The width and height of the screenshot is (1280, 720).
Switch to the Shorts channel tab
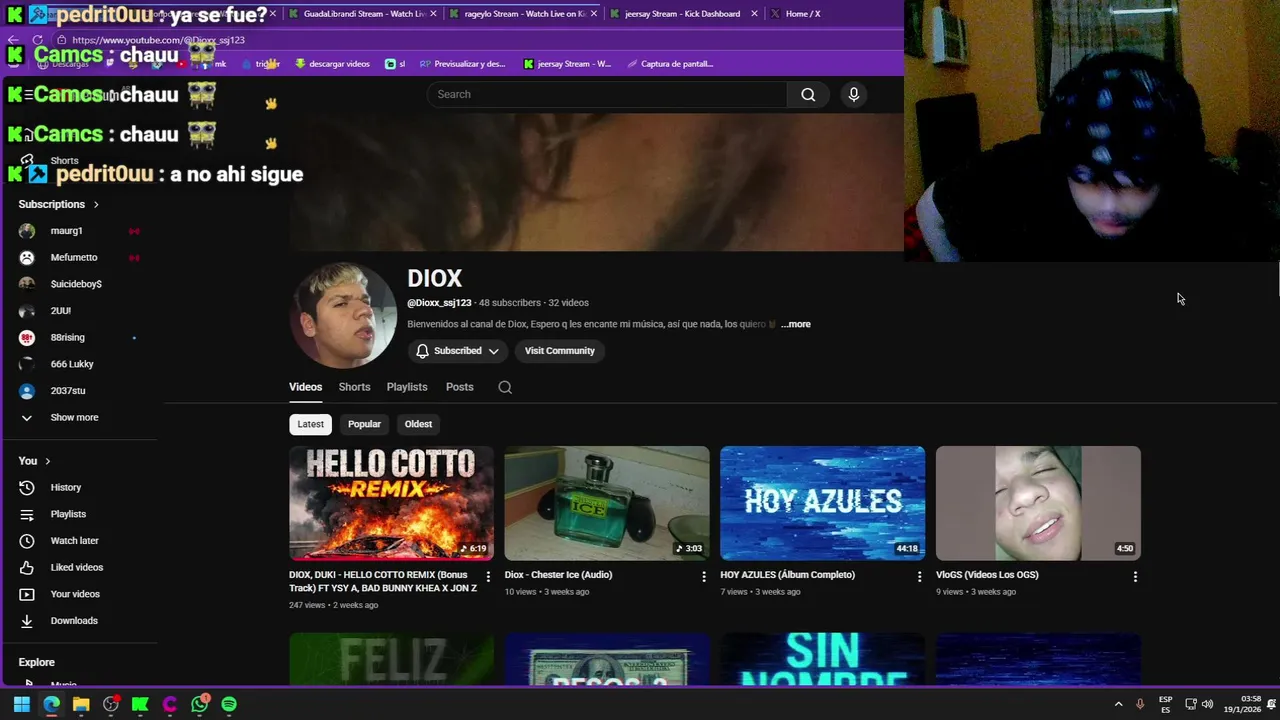(x=354, y=387)
